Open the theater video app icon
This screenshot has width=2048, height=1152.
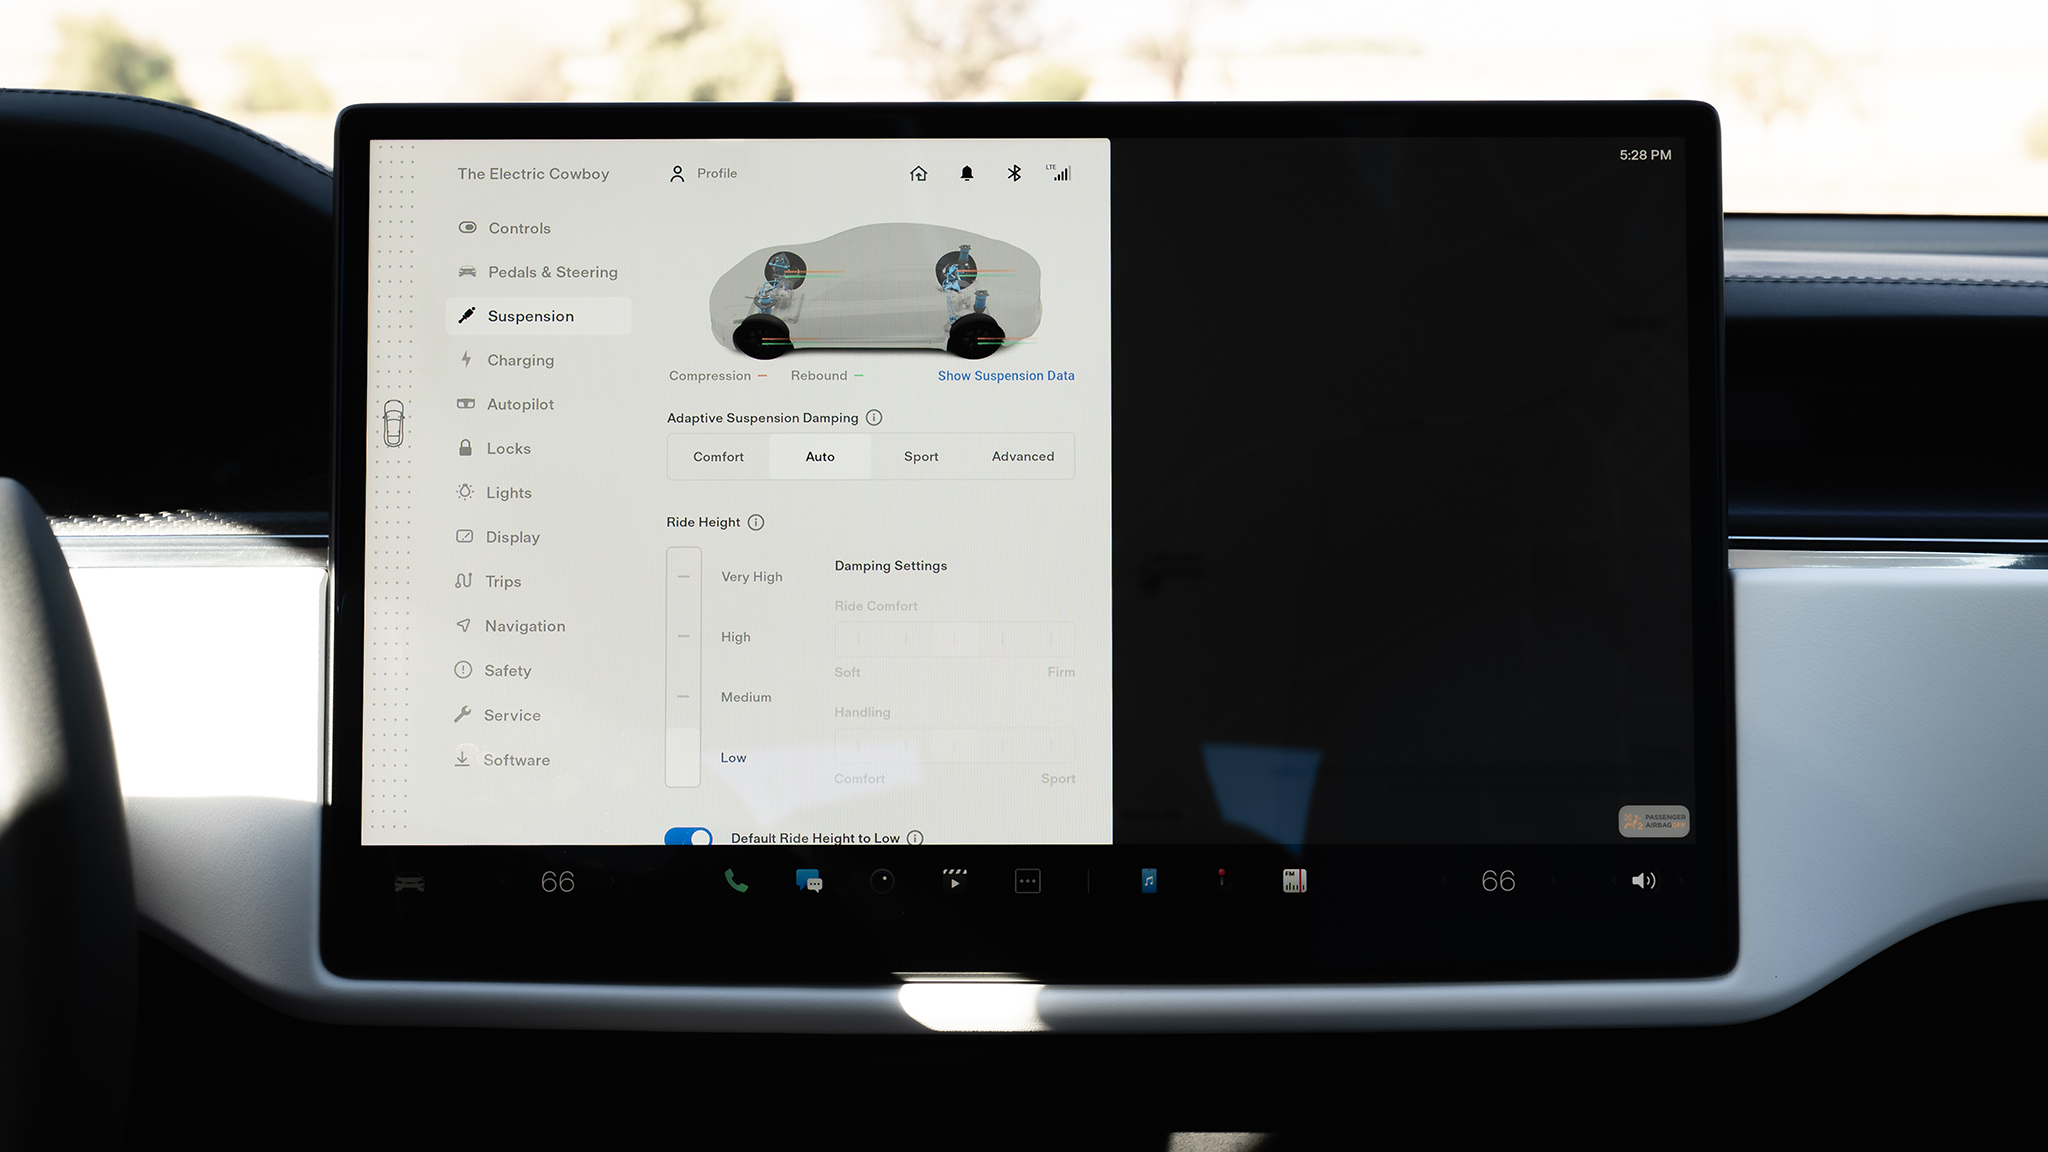pos(955,880)
